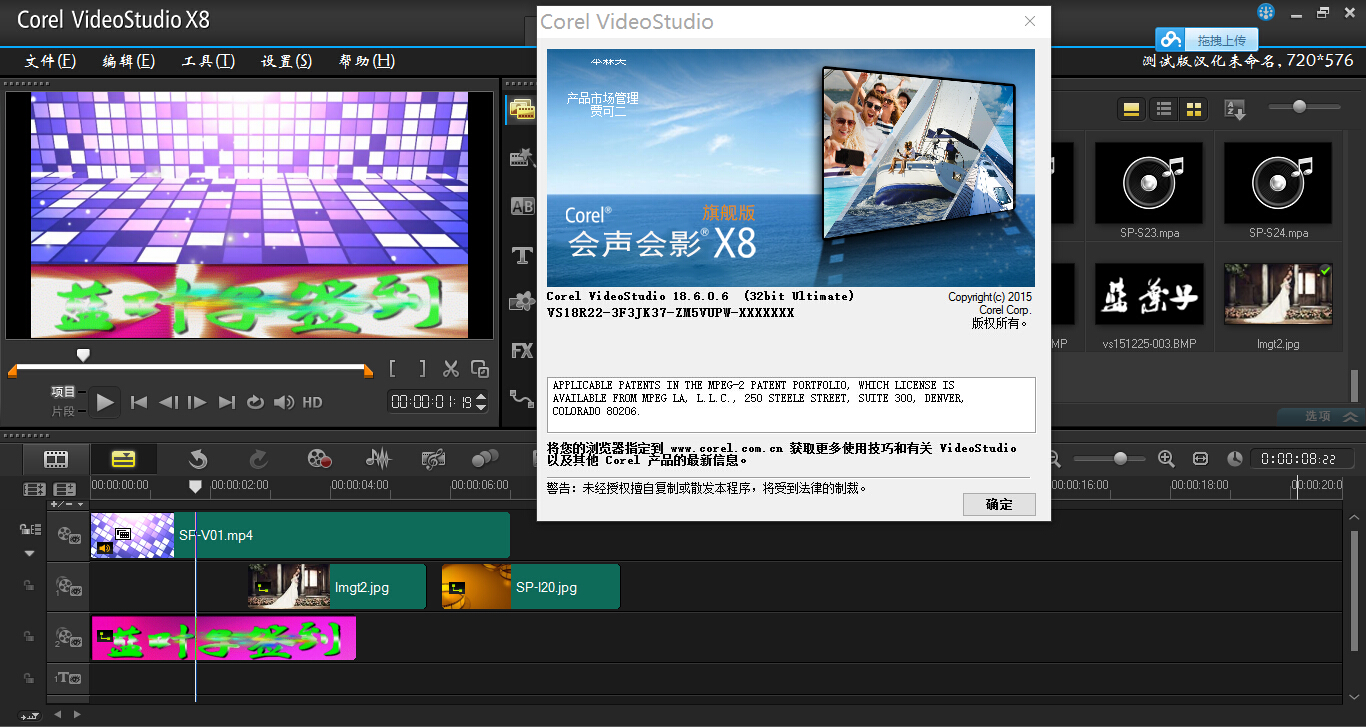Click the Redo icon above the timeline

tap(258, 458)
